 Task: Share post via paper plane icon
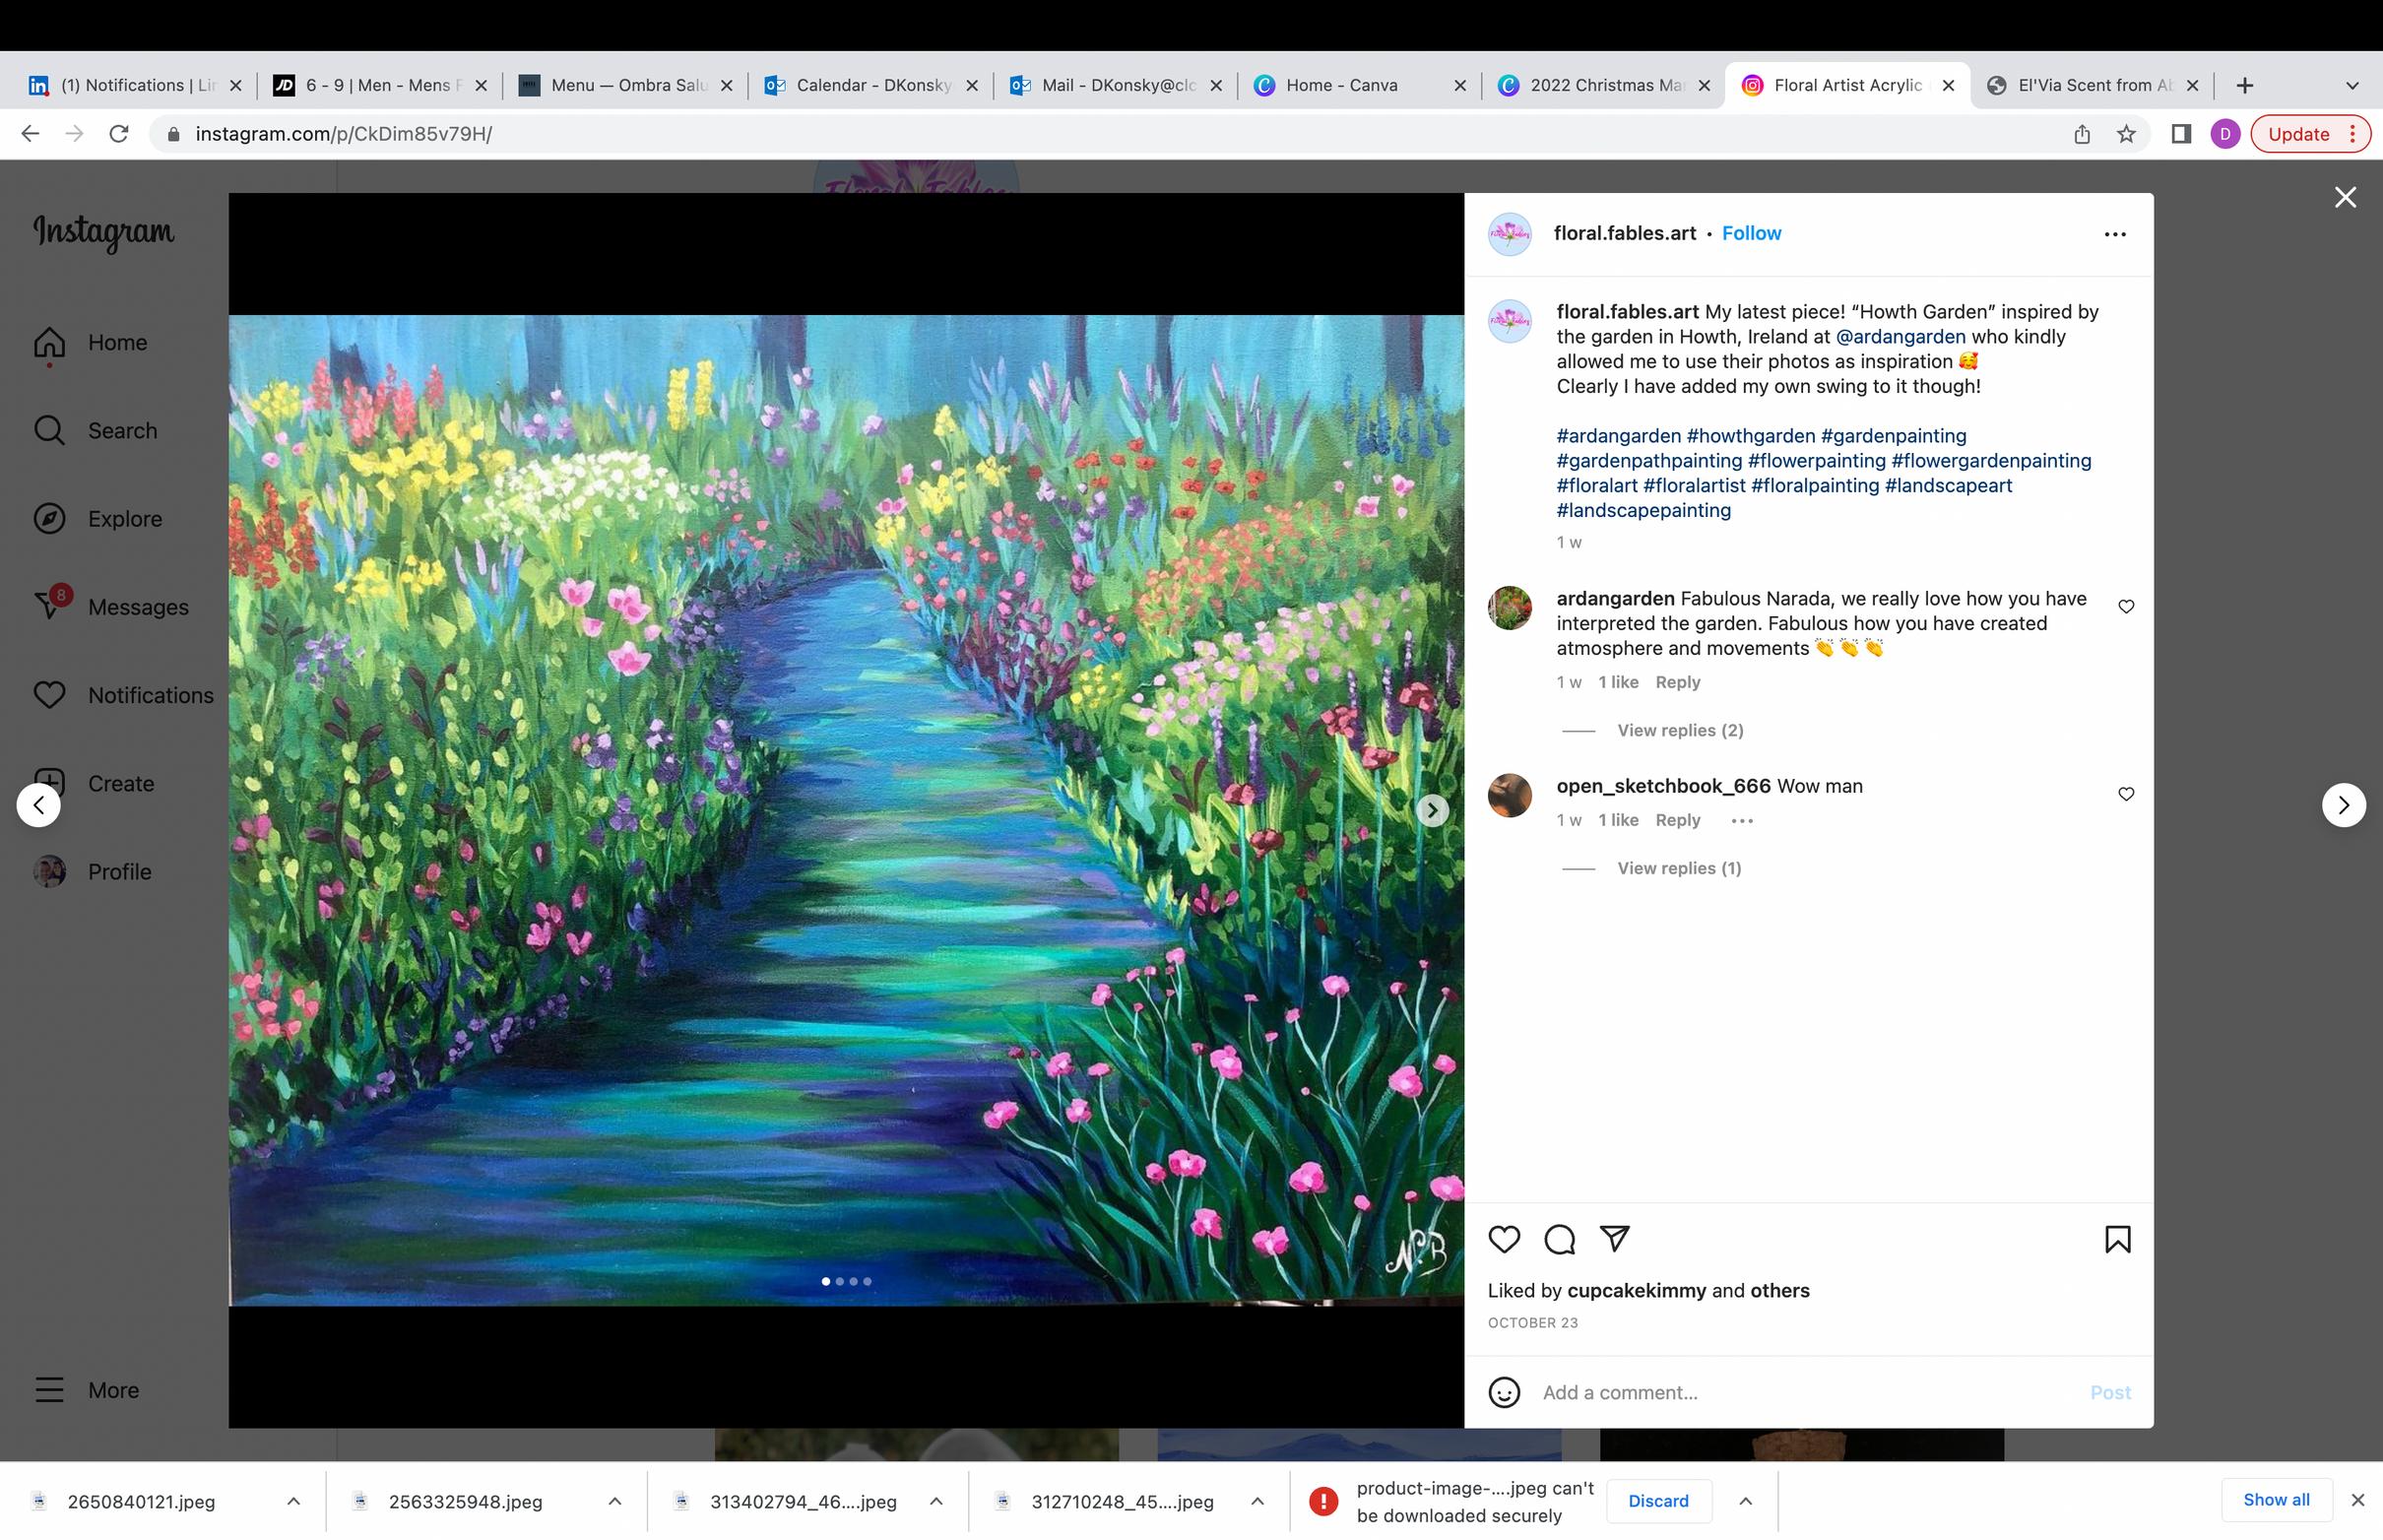tap(1614, 1238)
